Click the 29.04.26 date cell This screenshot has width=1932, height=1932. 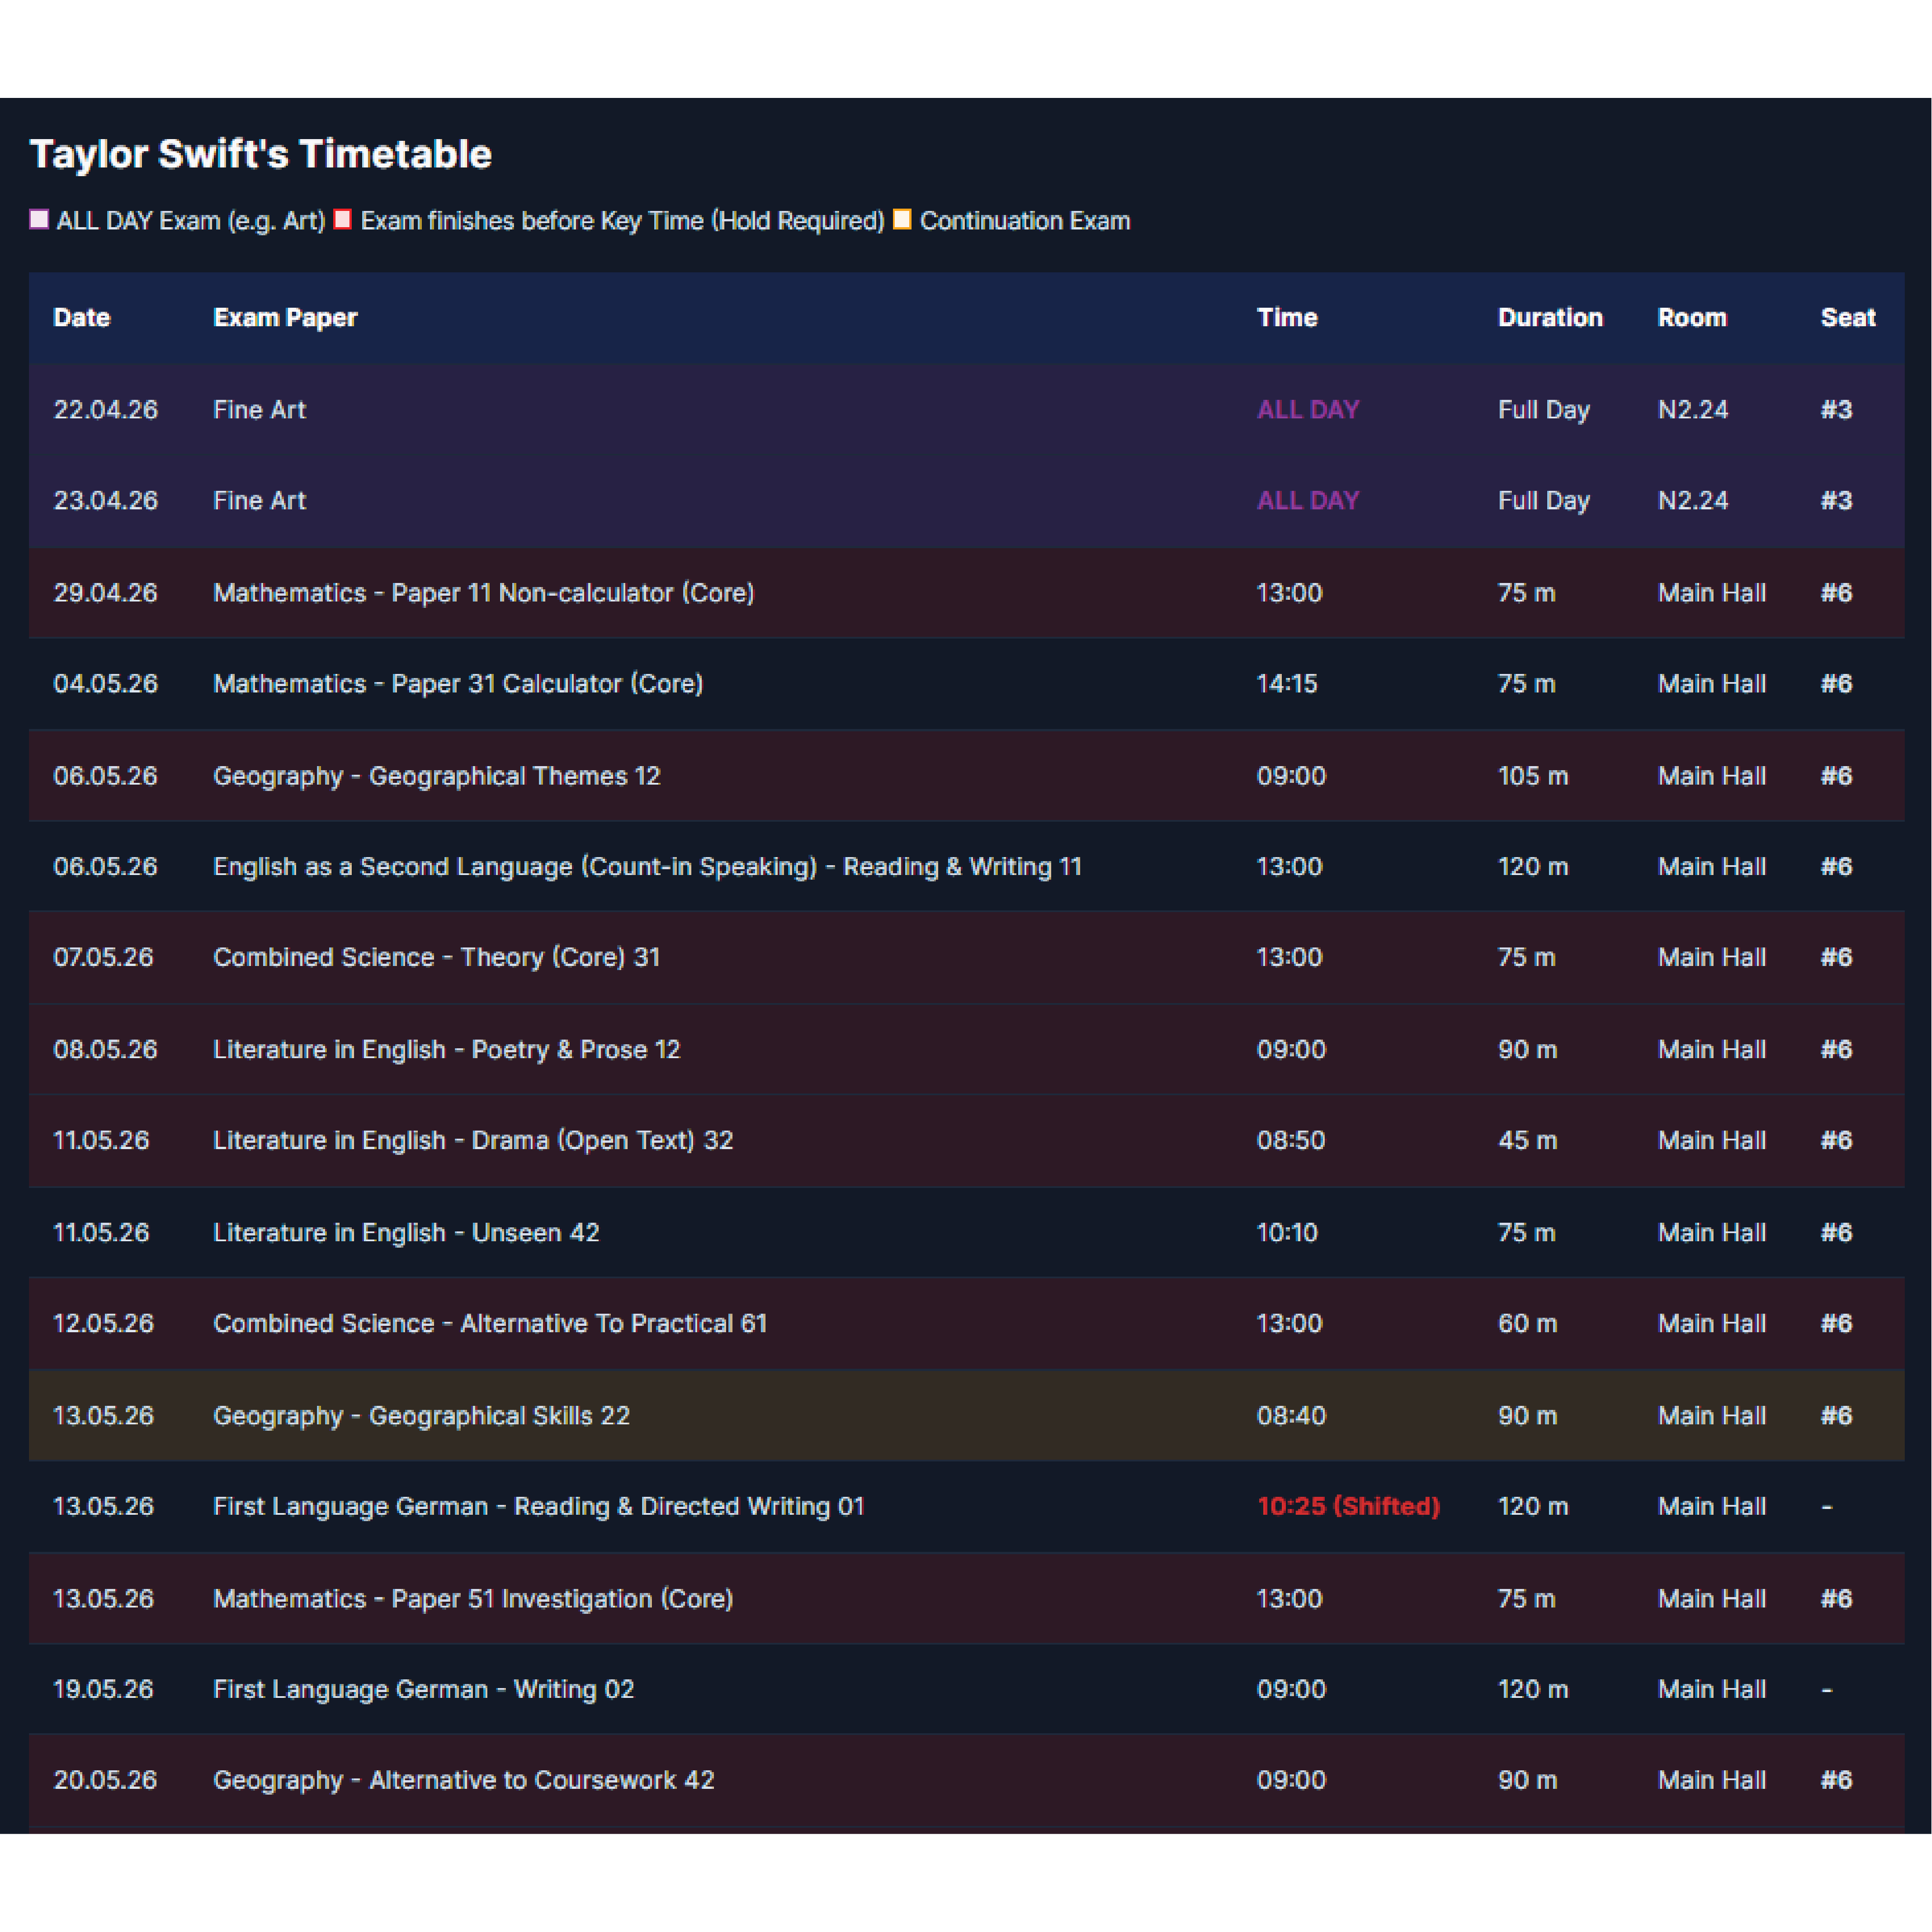coord(105,593)
